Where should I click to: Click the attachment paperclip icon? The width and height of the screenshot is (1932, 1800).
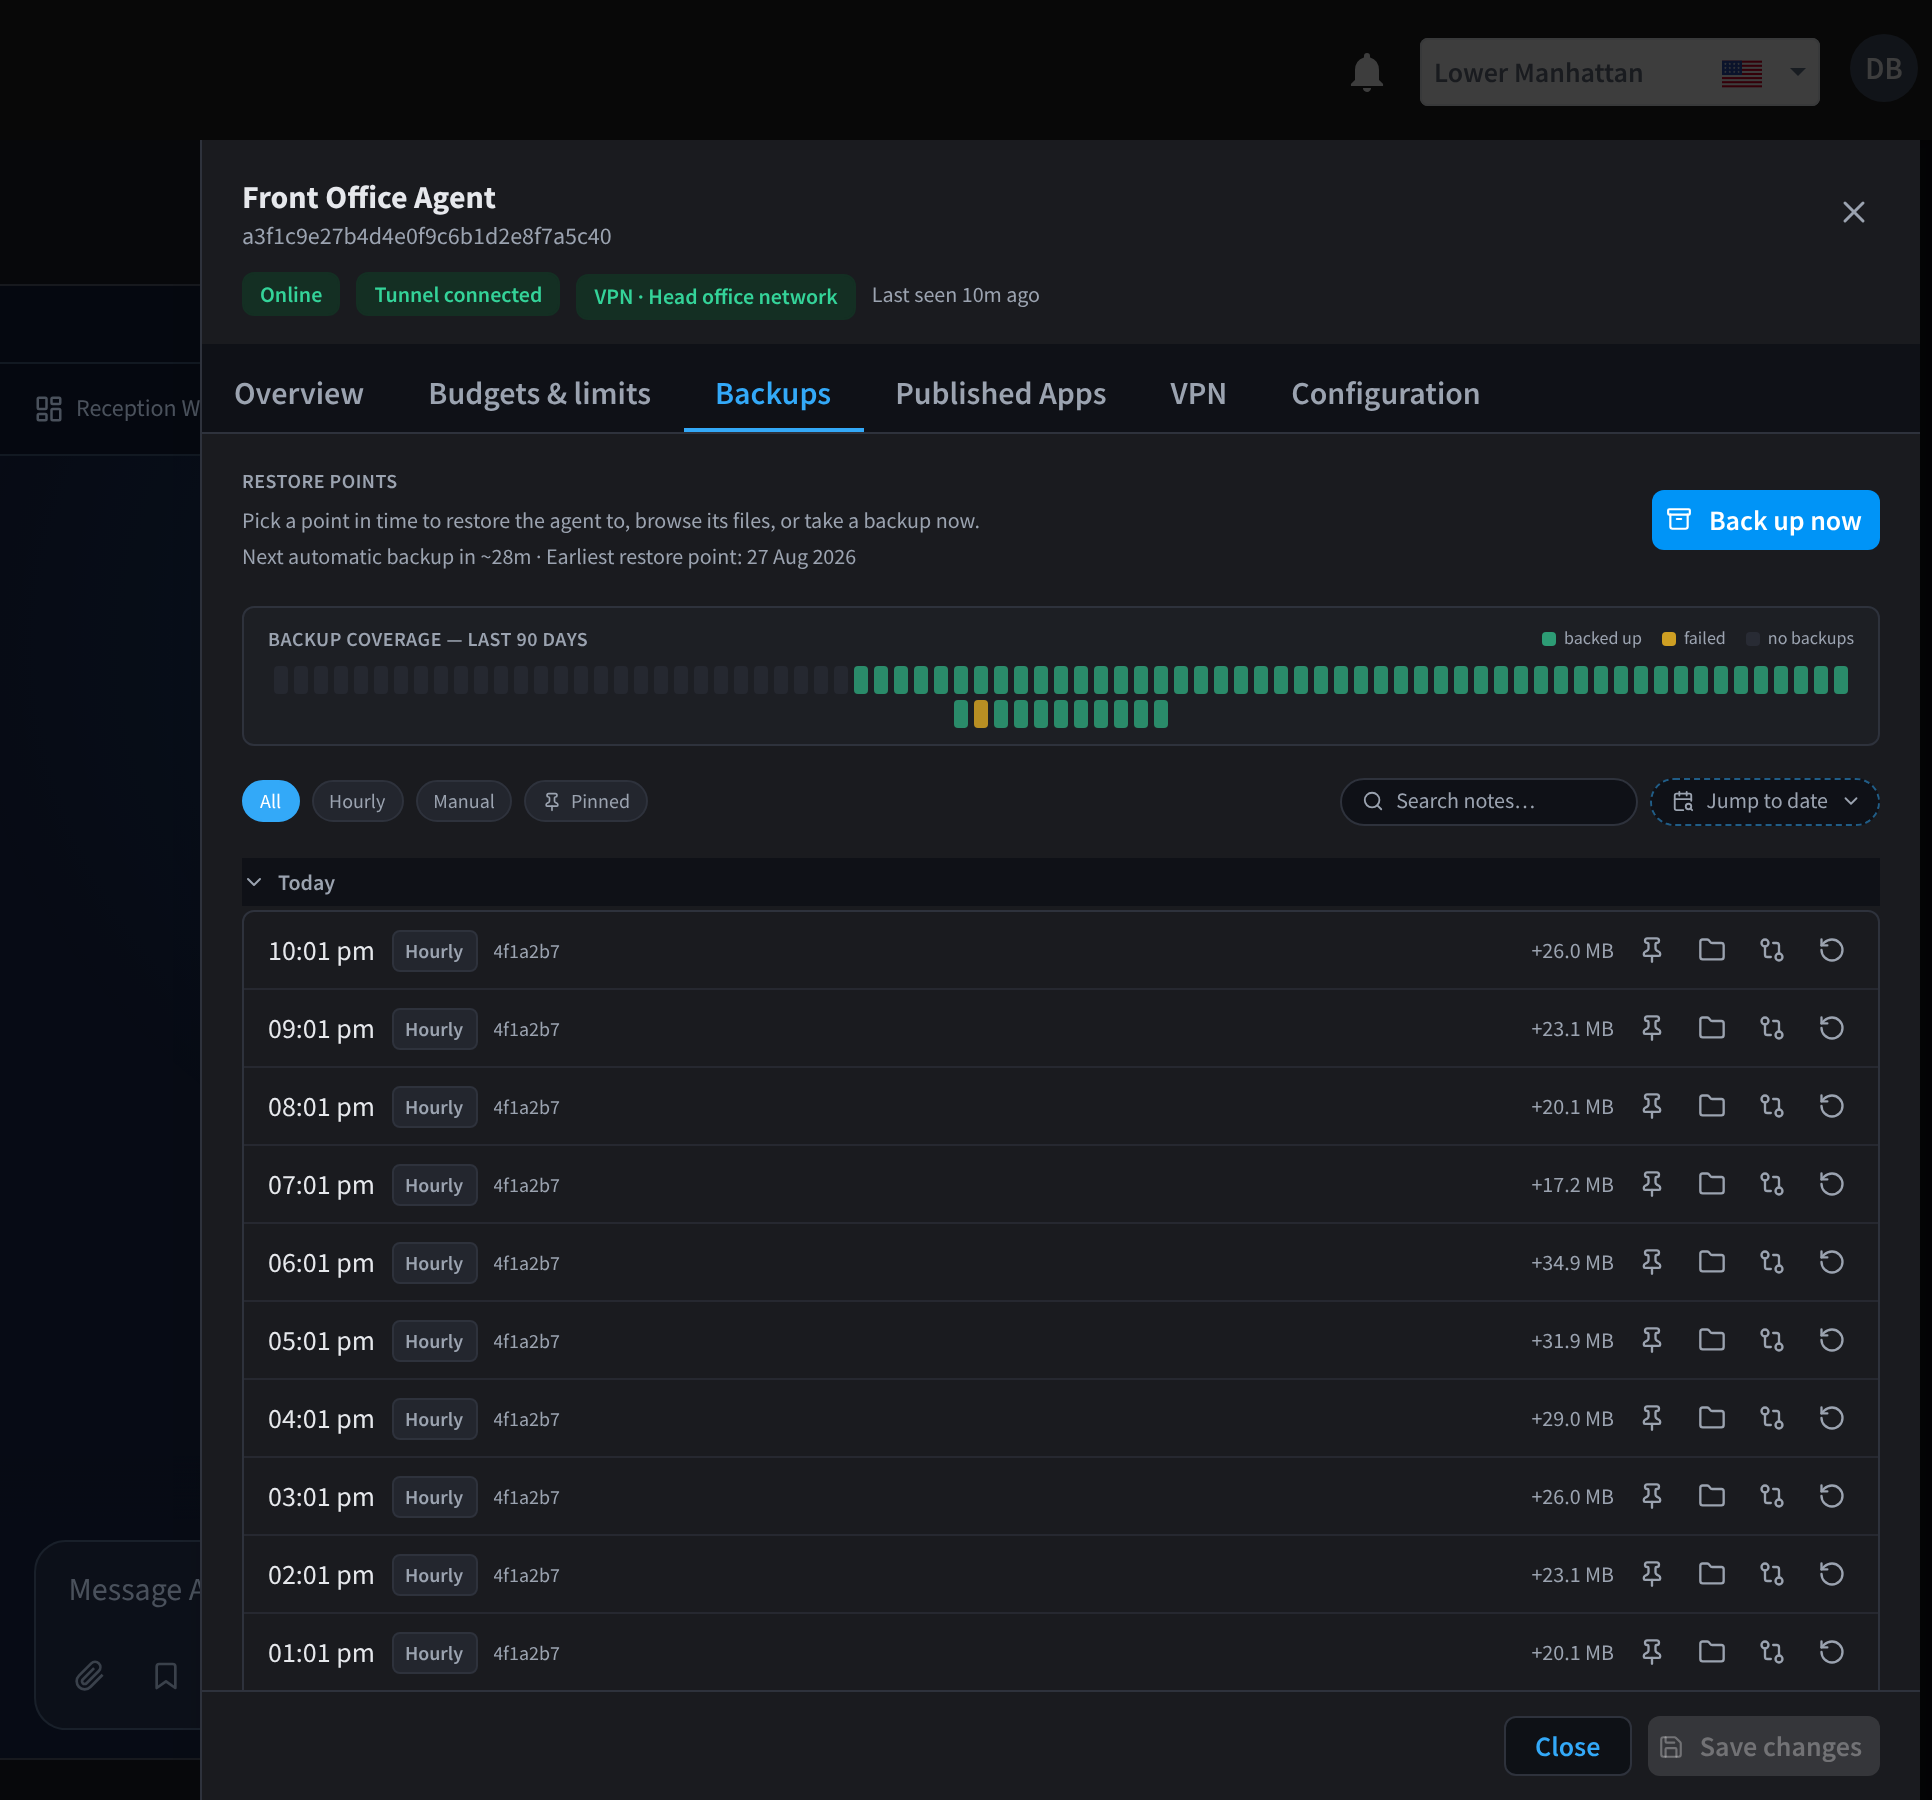90,1675
